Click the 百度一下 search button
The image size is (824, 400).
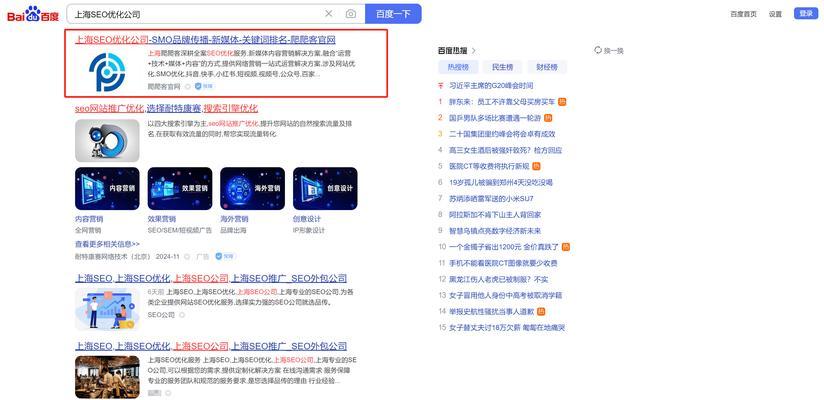393,14
